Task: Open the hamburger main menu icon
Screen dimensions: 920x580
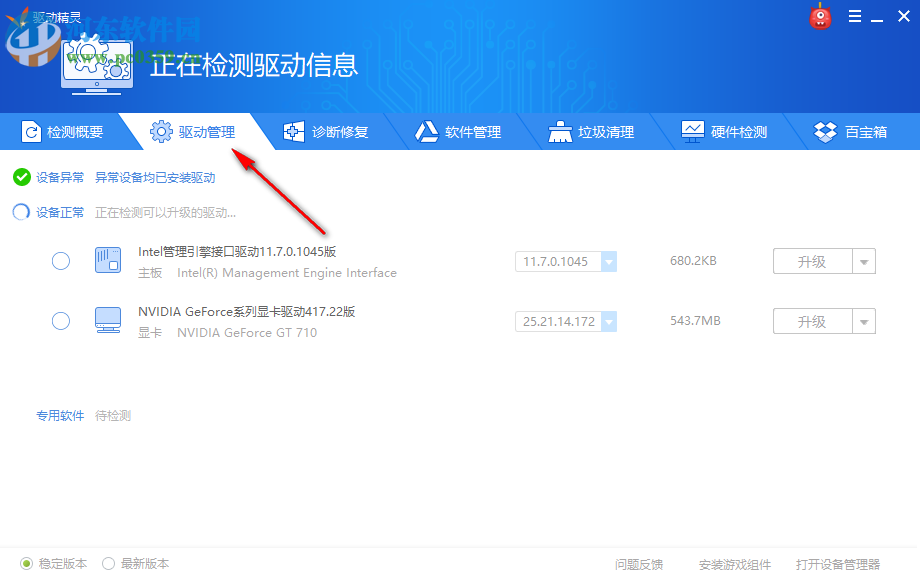Action: coord(857,16)
